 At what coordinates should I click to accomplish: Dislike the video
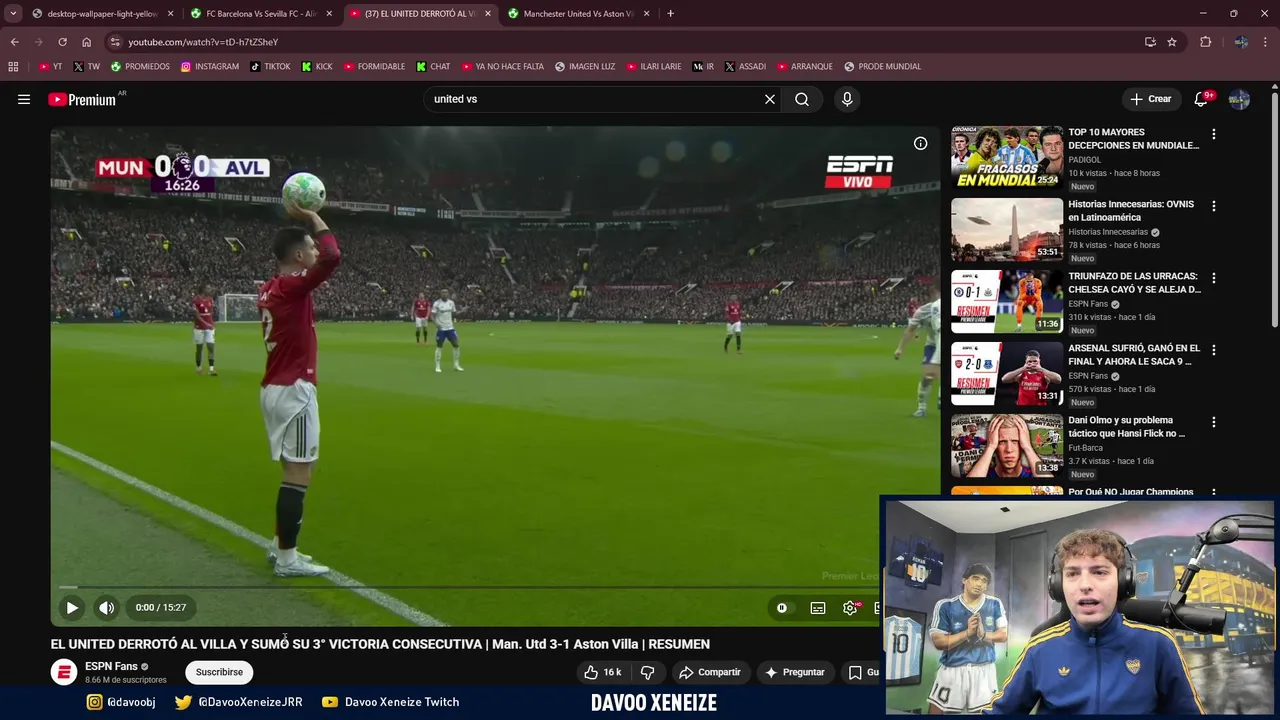tap(647, 672)
